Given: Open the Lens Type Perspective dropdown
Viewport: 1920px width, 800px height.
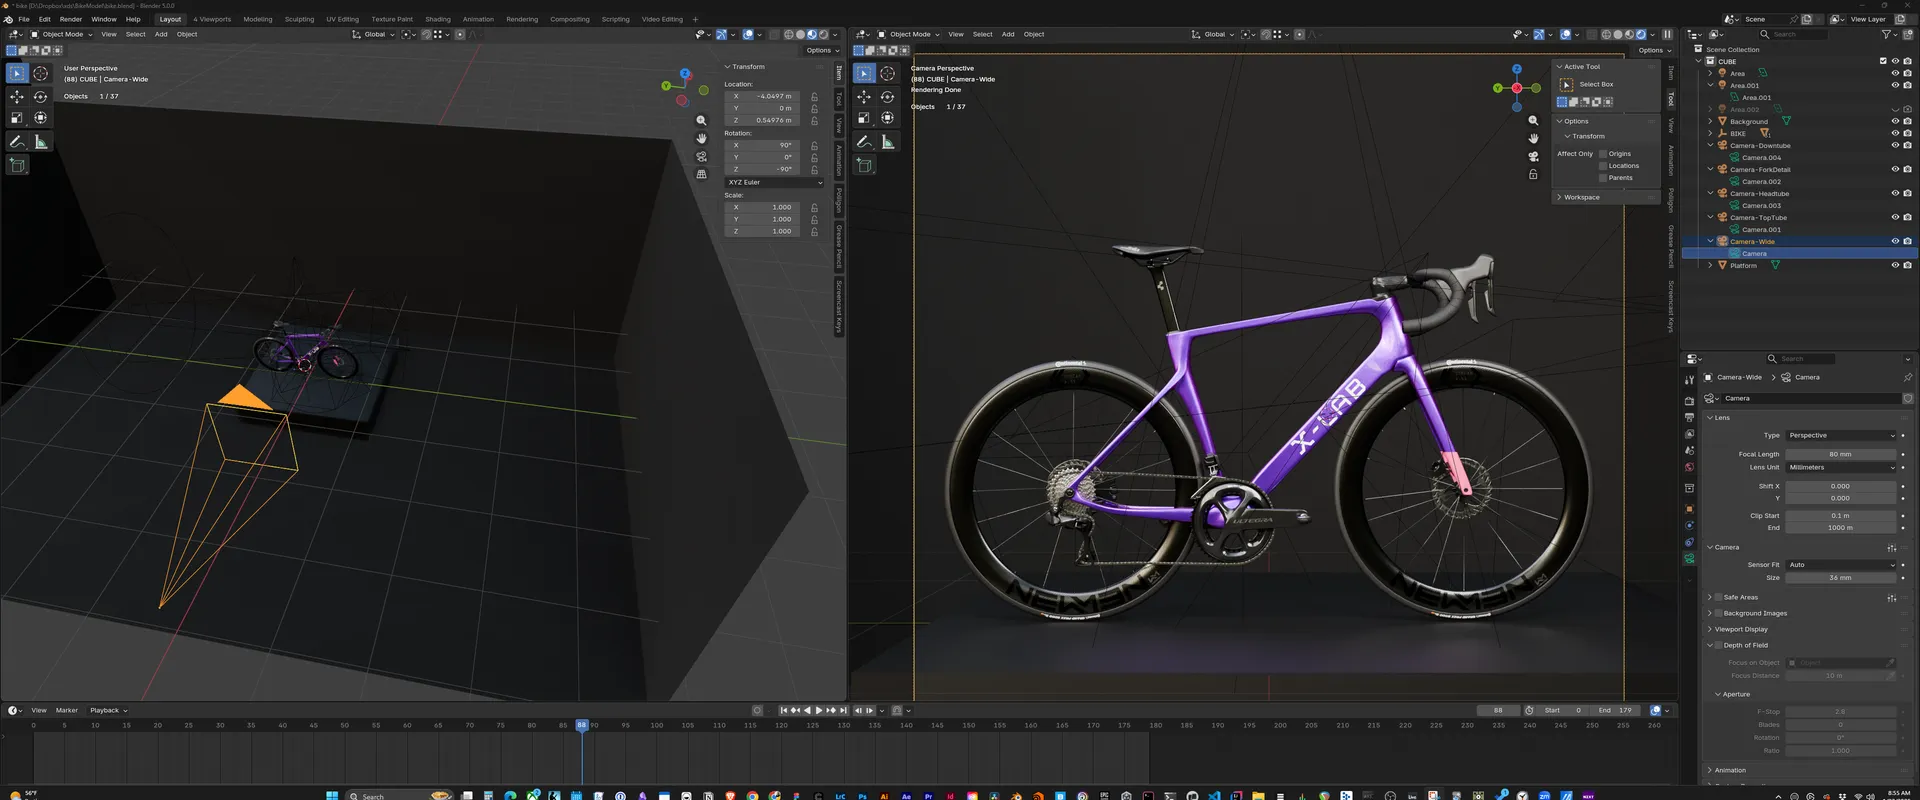Looking at the screenshot, I should point(1840,435).
